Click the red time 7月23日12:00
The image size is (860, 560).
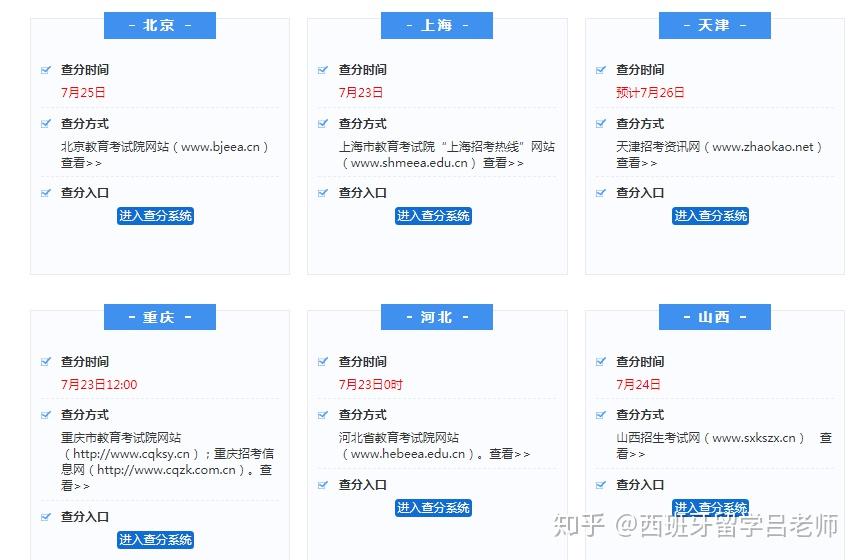(x=99, y=384)
